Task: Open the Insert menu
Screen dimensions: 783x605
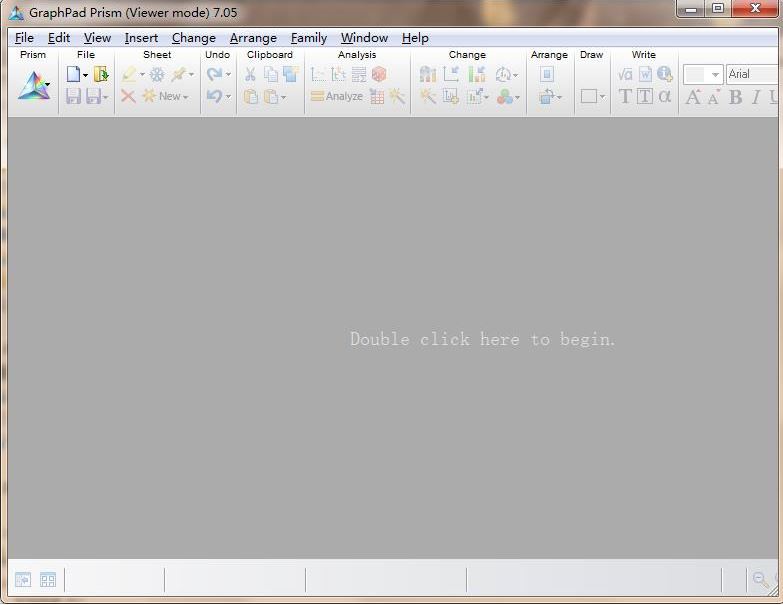Action: click(x=141, y=38)
